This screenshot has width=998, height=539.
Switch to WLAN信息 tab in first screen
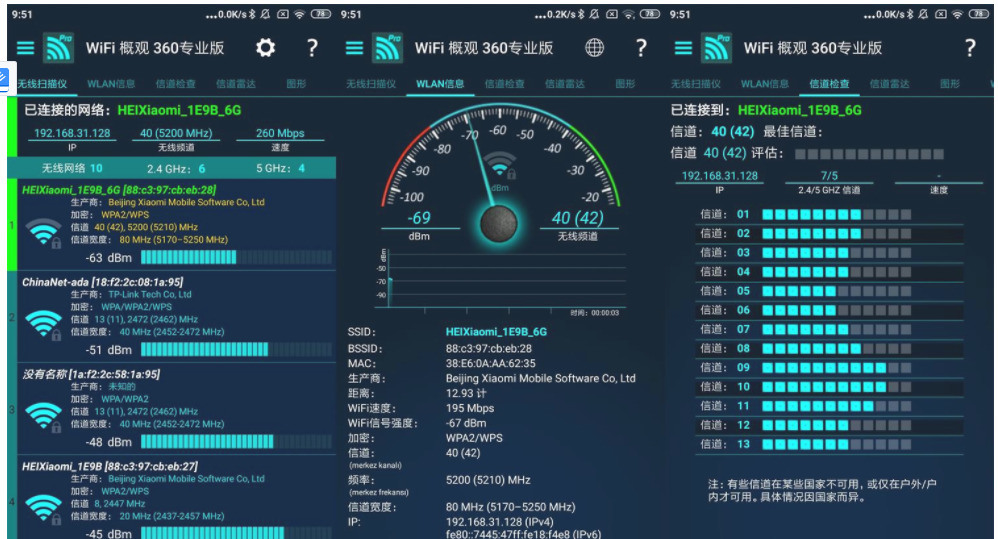coord(111,84)
